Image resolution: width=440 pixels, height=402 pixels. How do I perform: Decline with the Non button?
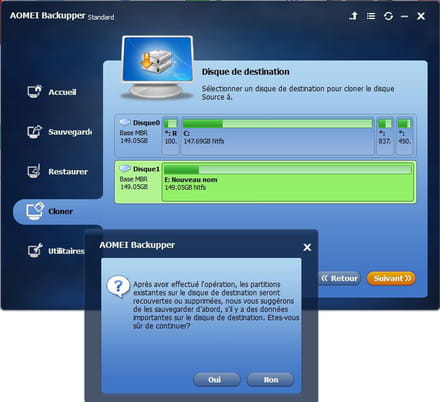tap(270, 380)
